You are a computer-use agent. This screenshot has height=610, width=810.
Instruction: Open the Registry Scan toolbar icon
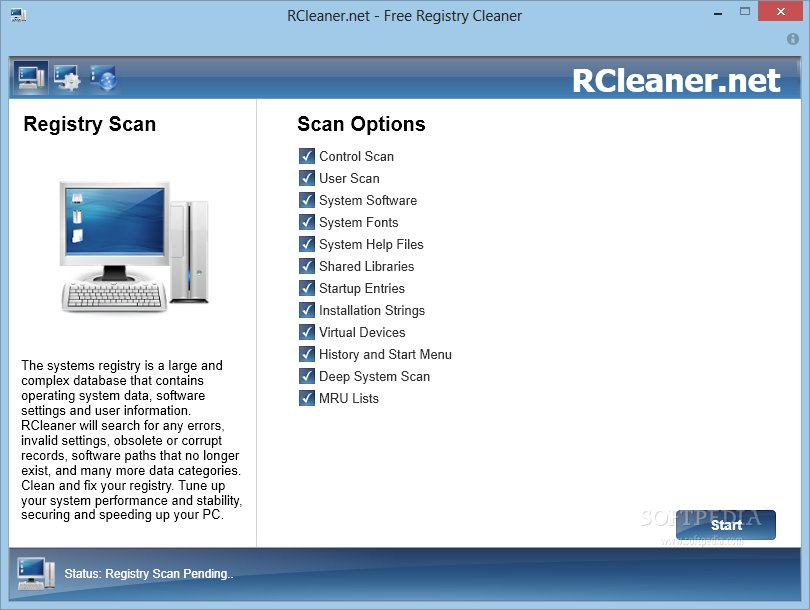tap(30, 78)
